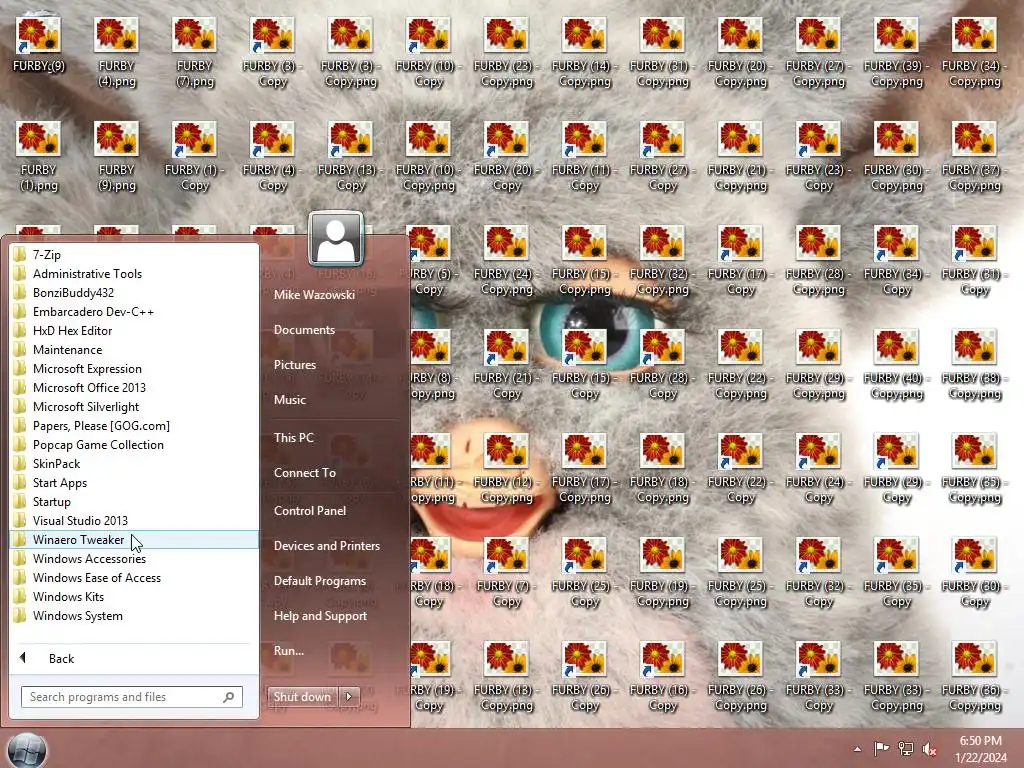The height and width of the screenshot is (768, 1024).
Task: Select FURBY (39) - Copy.png icon
Action: click(897, 52)
